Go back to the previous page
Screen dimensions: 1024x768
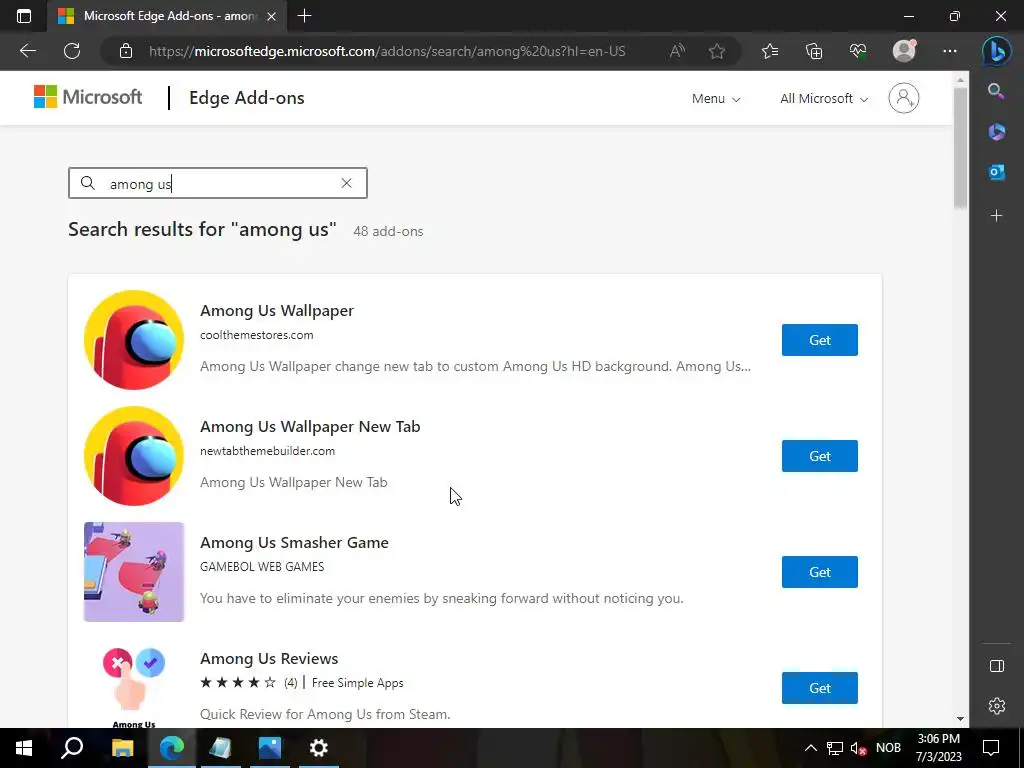pyautogui.click(x=27, y=51)
